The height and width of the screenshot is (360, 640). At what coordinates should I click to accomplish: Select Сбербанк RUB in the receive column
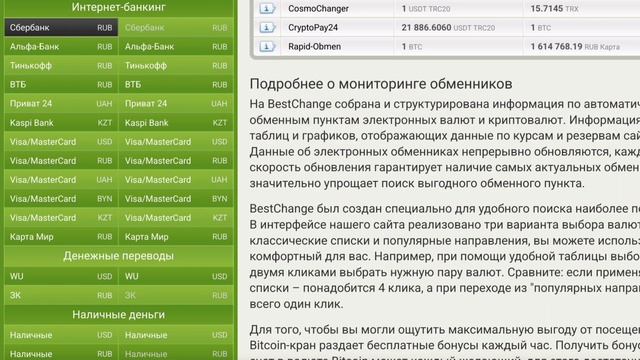click(x=176, y=27)
